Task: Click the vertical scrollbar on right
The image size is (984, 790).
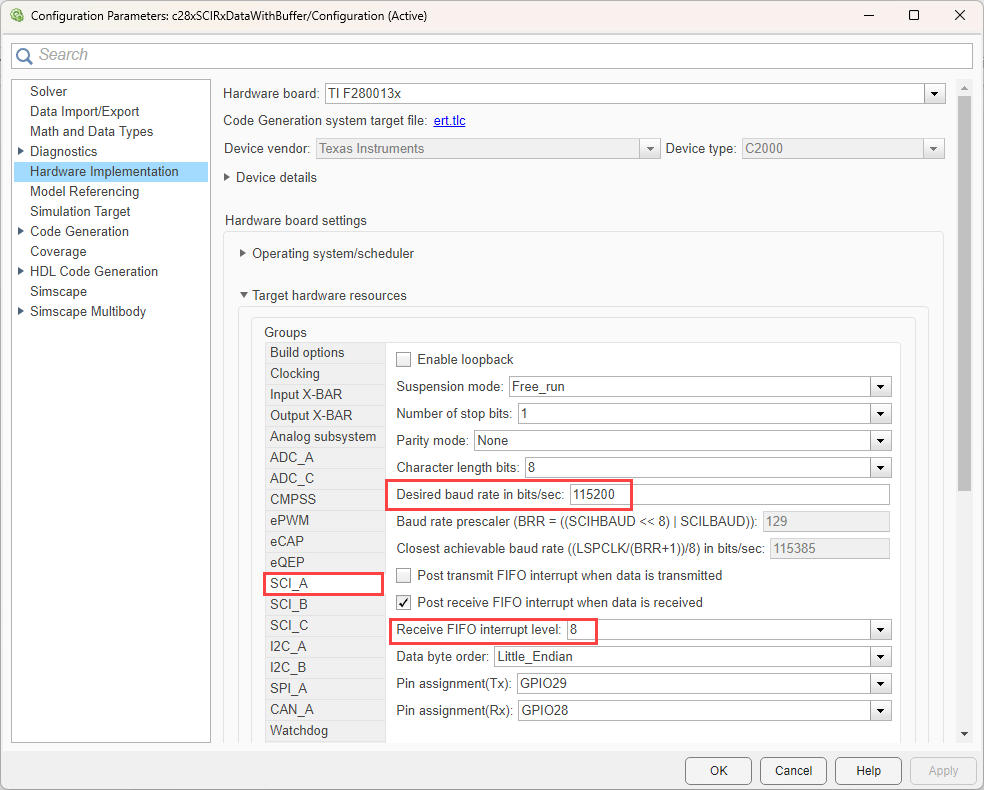Action: [x=964, y=300]
